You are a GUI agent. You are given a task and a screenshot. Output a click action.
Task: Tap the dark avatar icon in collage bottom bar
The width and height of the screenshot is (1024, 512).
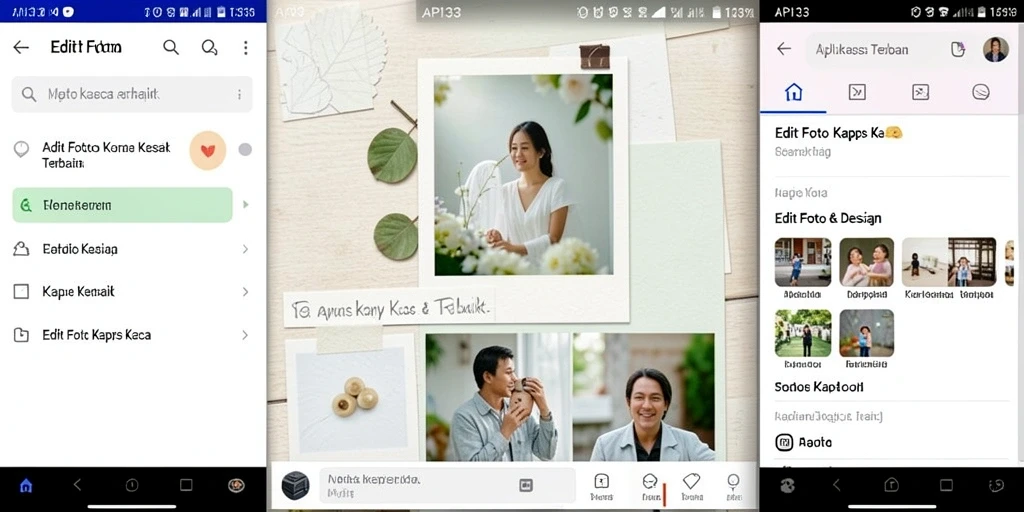pyautogui.click(x=295, y=485)
